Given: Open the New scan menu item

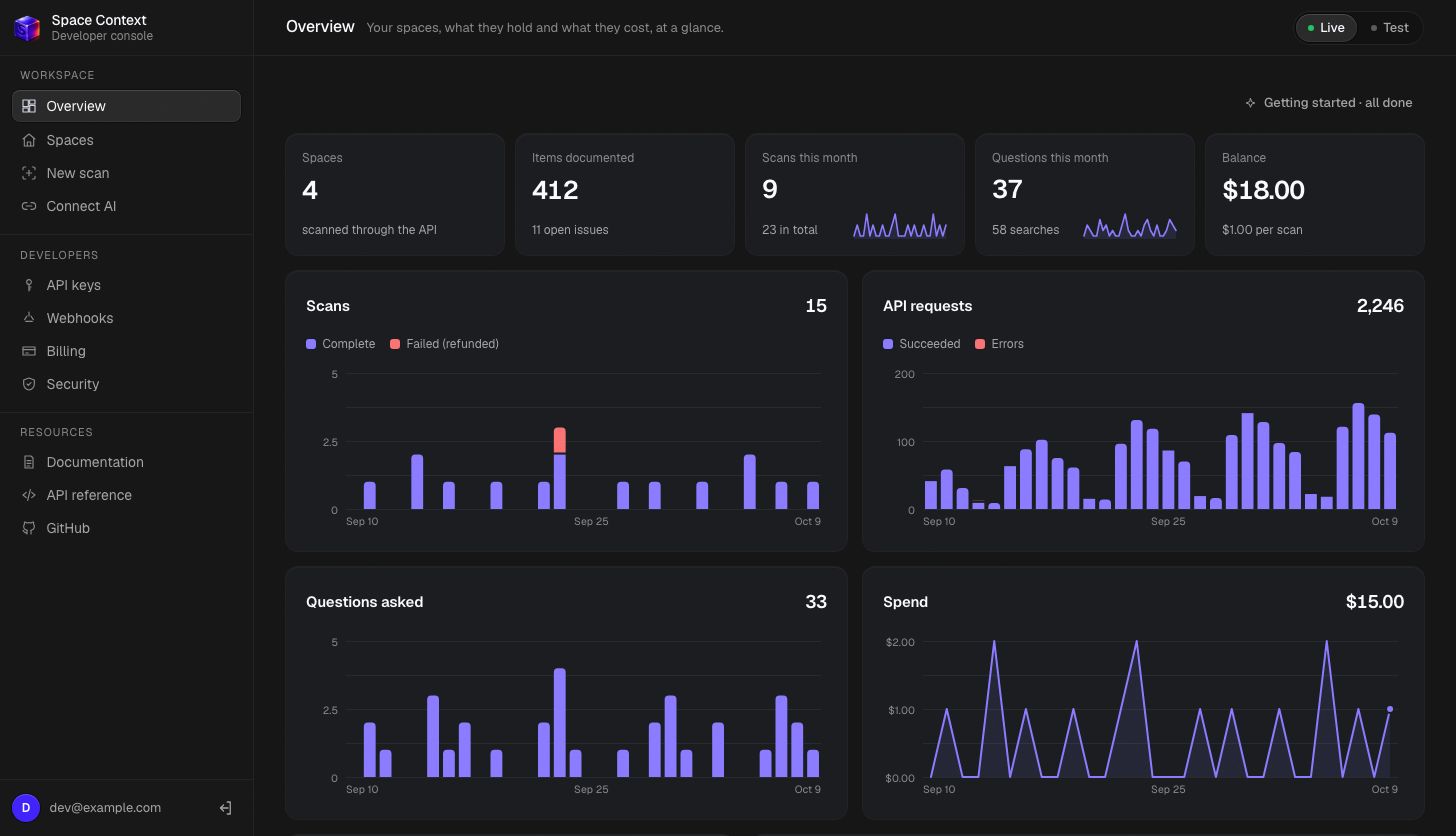Looking at the screenshot, I should [126, 173].
